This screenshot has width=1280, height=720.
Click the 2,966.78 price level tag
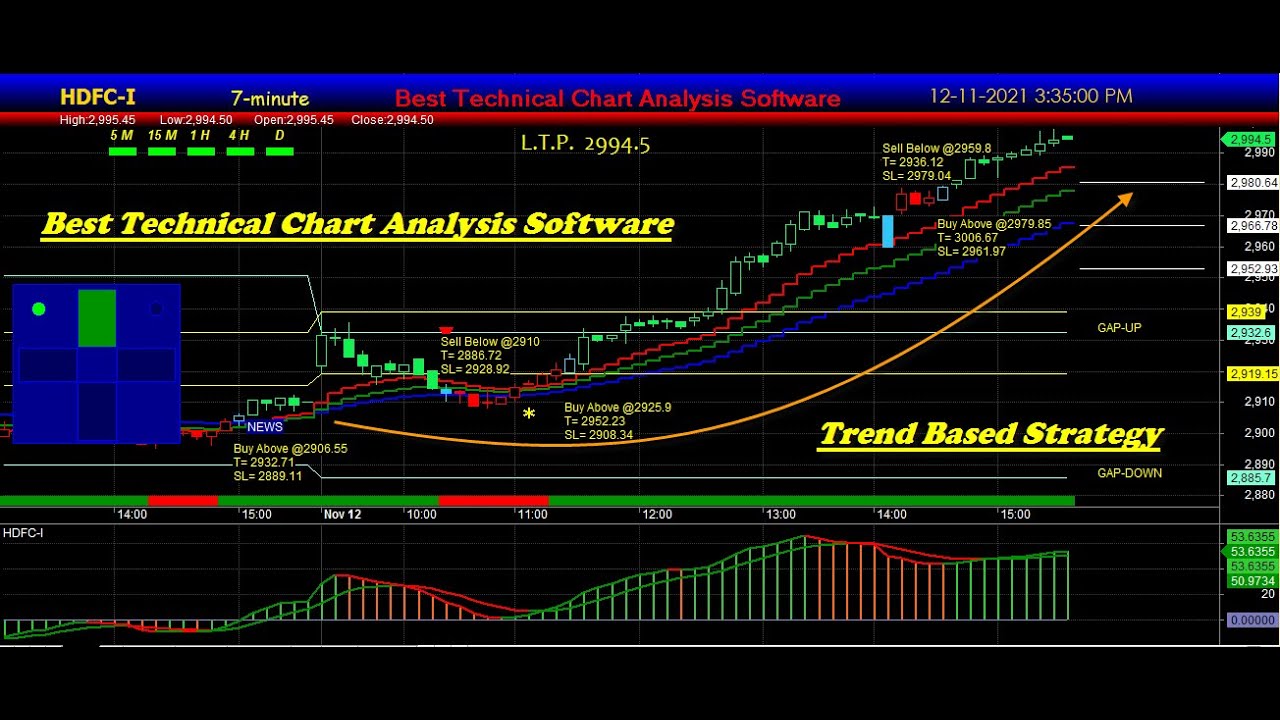coord(1254,226)
